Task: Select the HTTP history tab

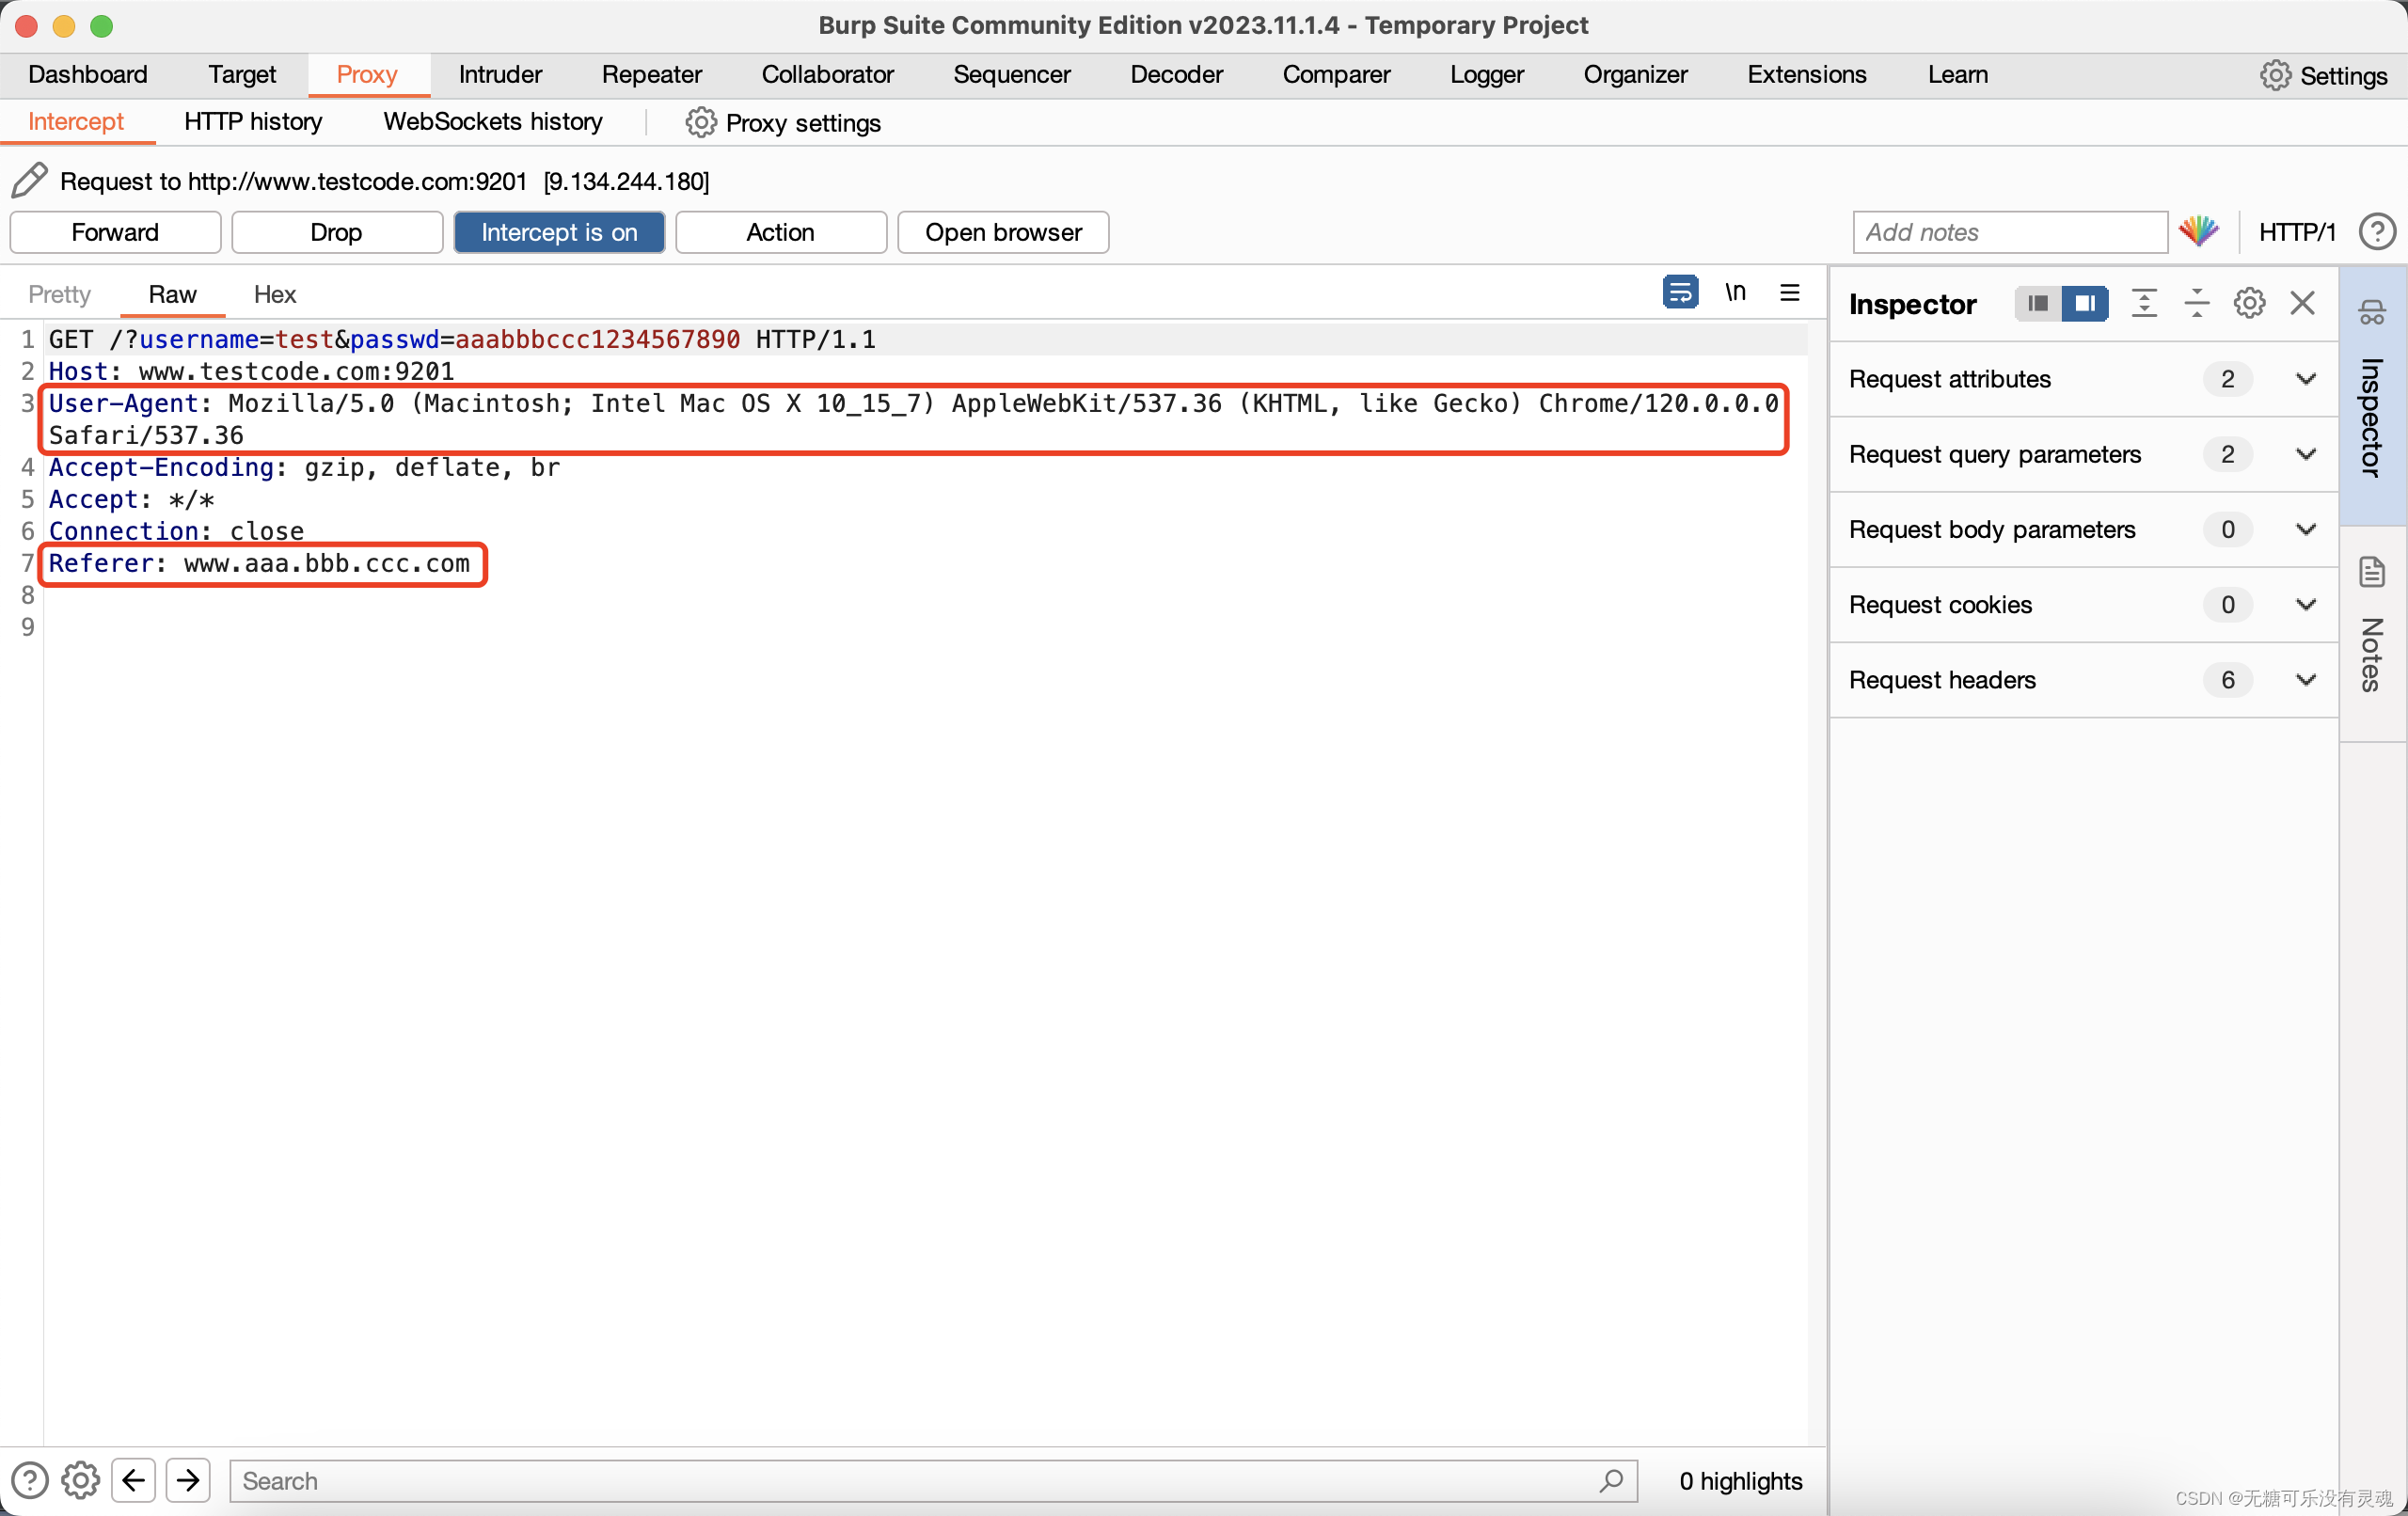Action: (x=251, y=122)
